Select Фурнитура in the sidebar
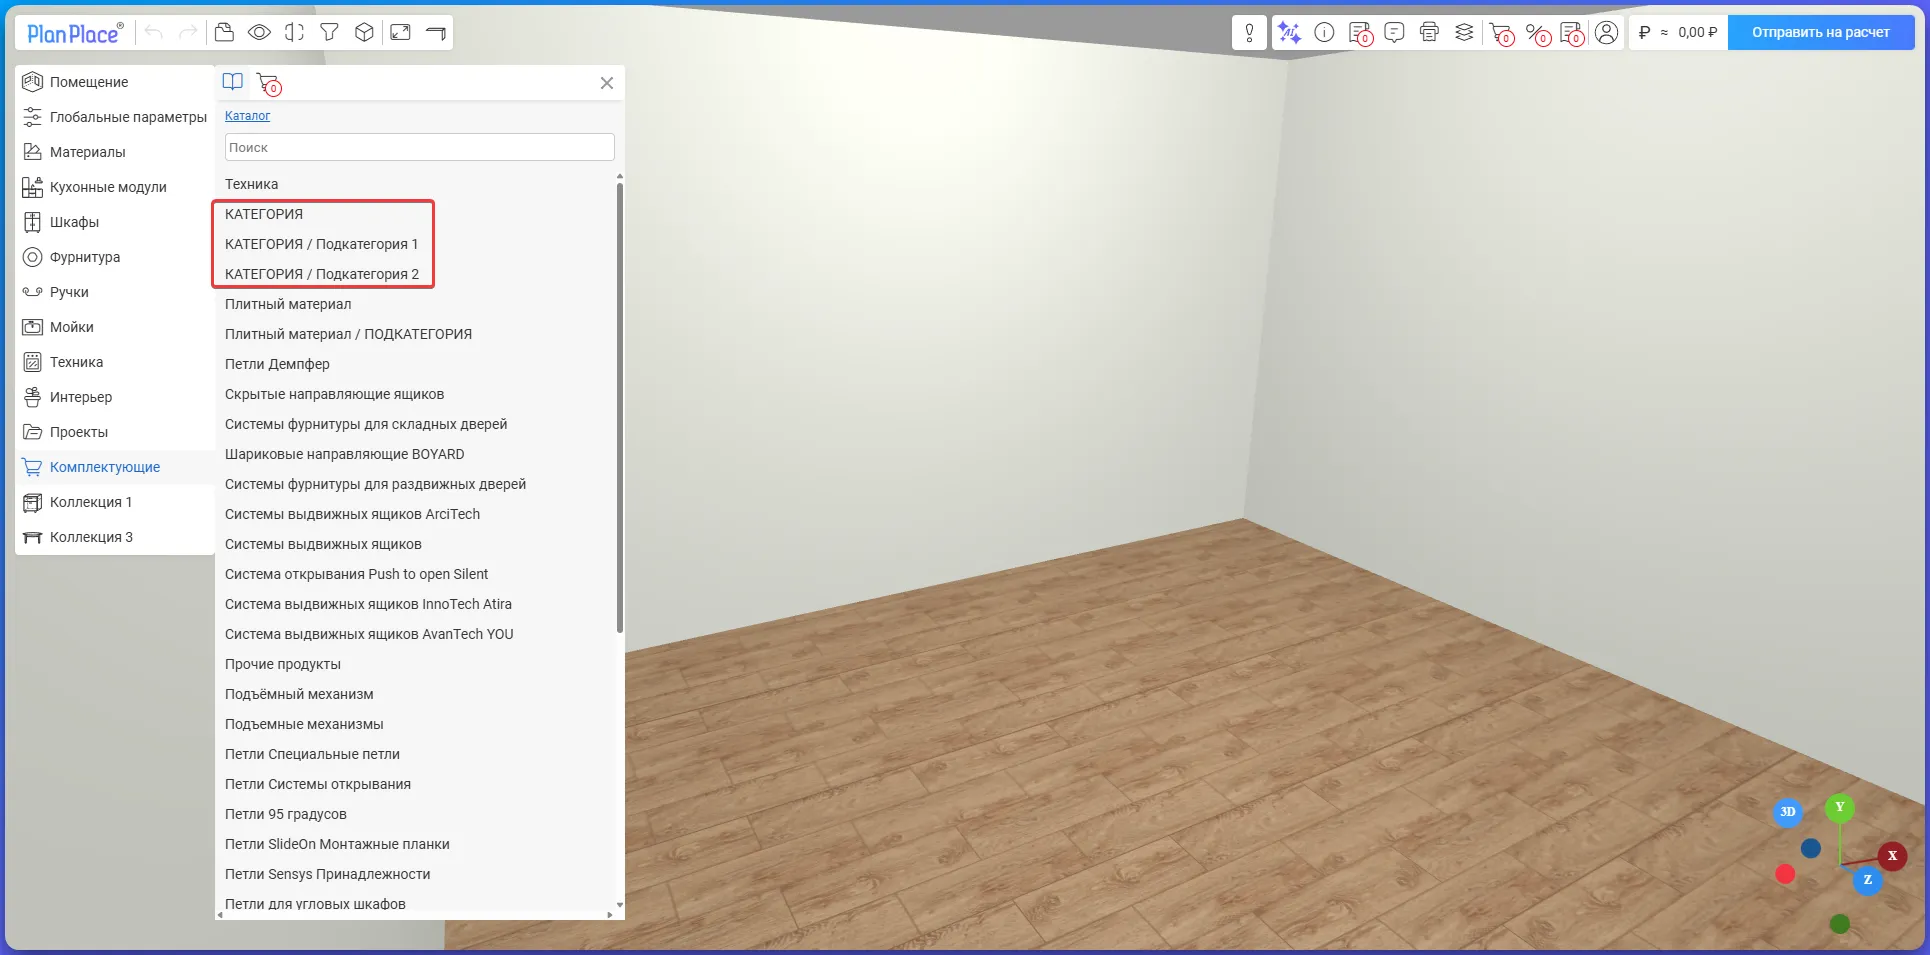 (115, 257)
